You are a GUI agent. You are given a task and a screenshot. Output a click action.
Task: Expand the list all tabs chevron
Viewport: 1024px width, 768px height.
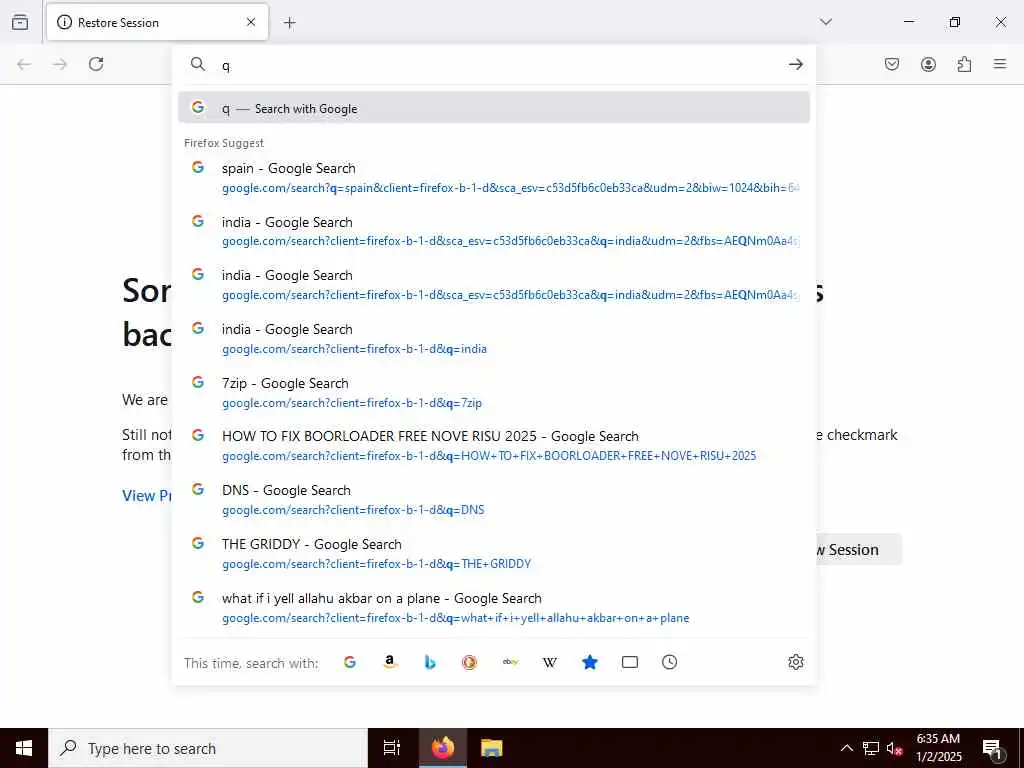coord(826,22)
